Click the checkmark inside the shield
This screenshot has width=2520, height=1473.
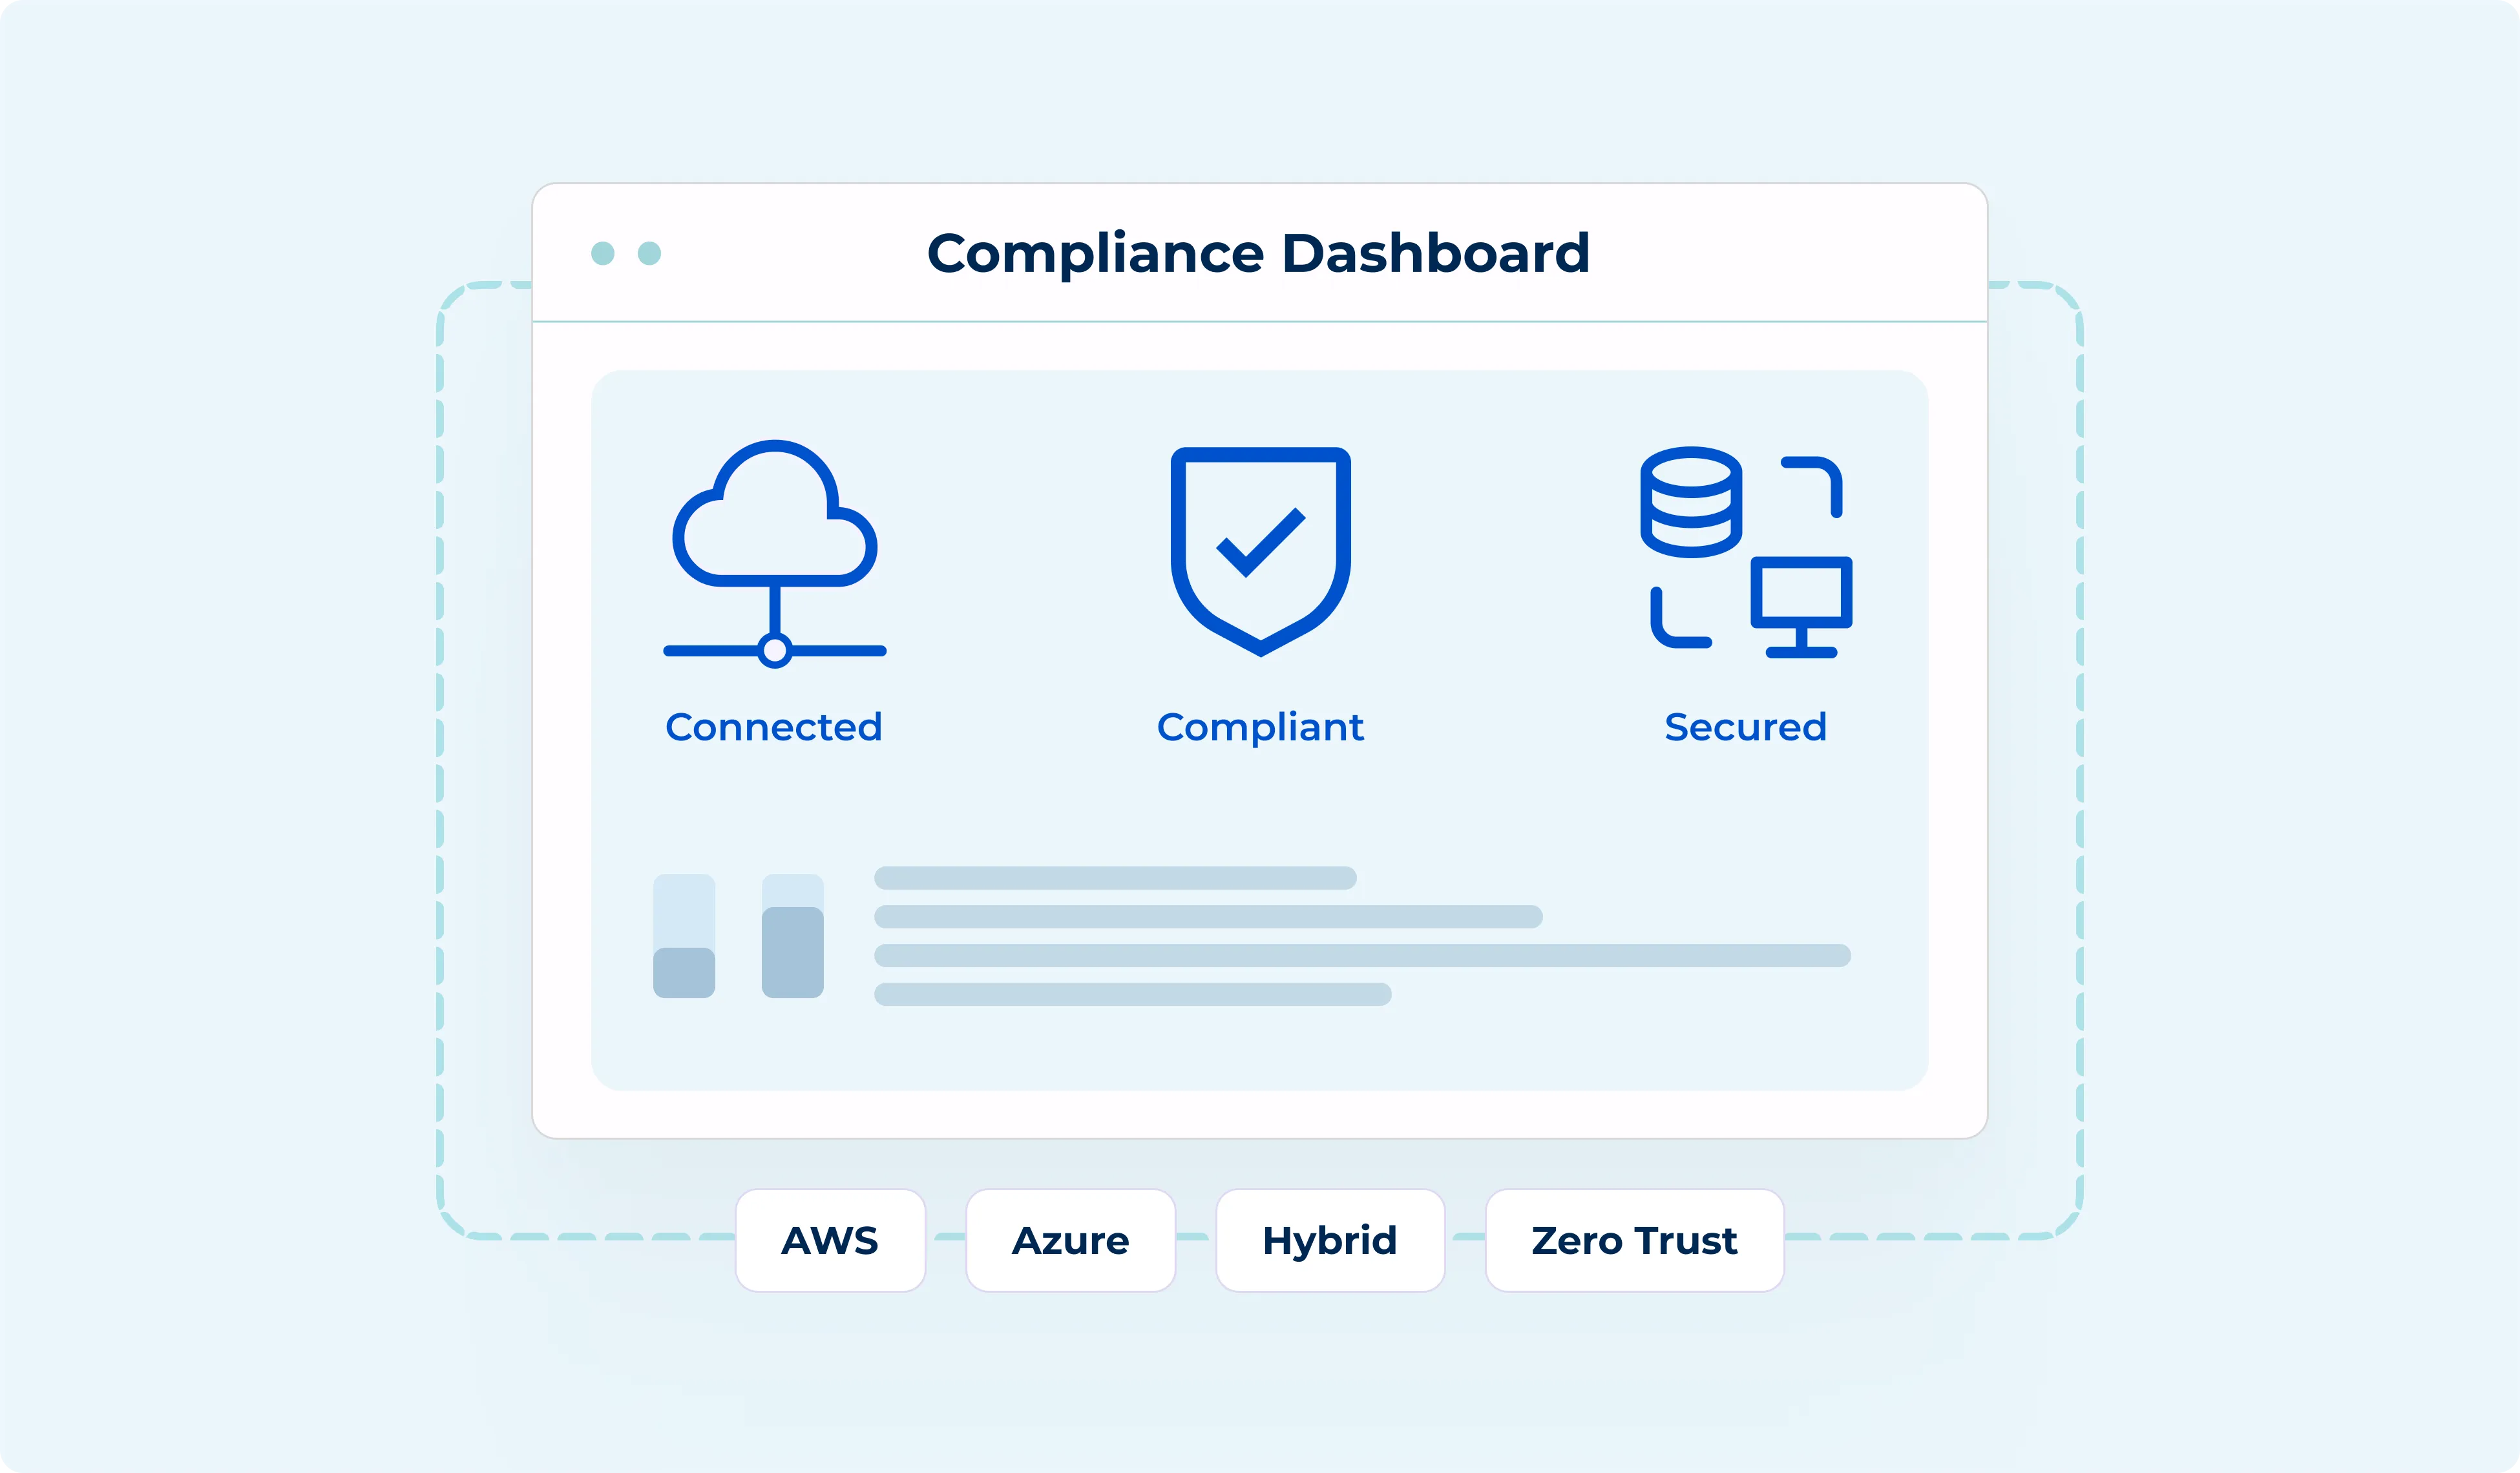(x=1260, y=542)
